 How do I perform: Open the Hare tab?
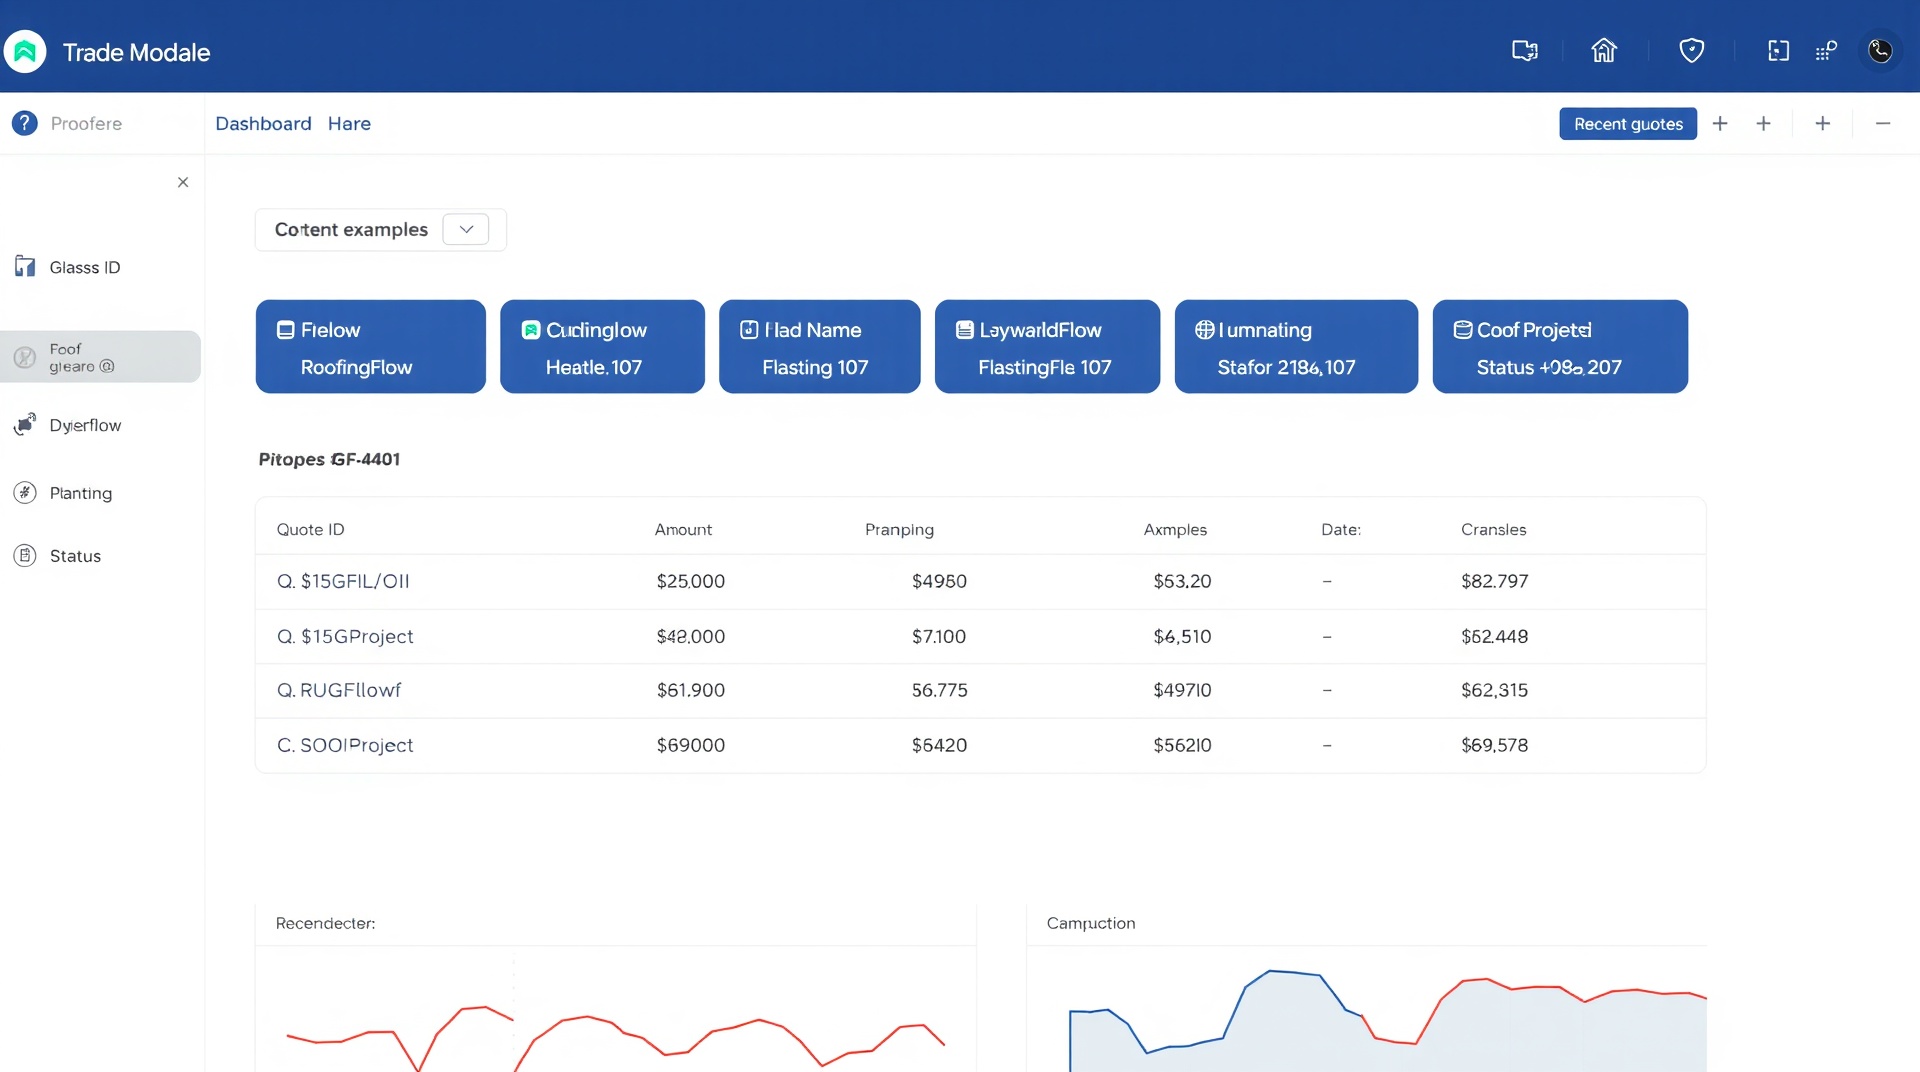coord(349,123)
